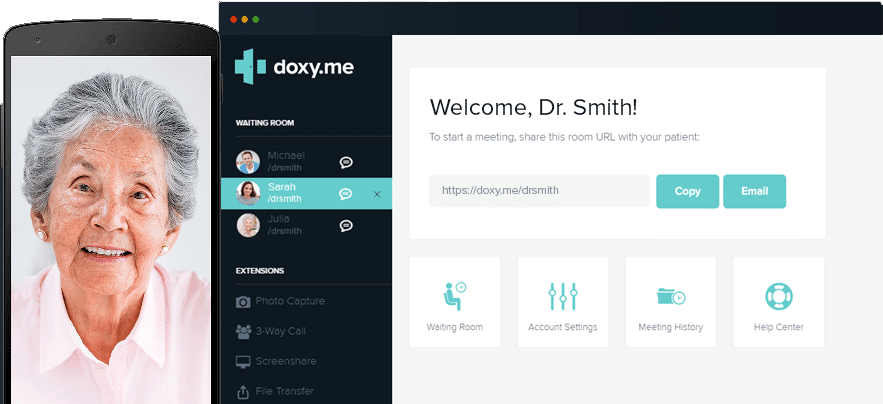Open Account Settings sliders tile

coord(562,302)
